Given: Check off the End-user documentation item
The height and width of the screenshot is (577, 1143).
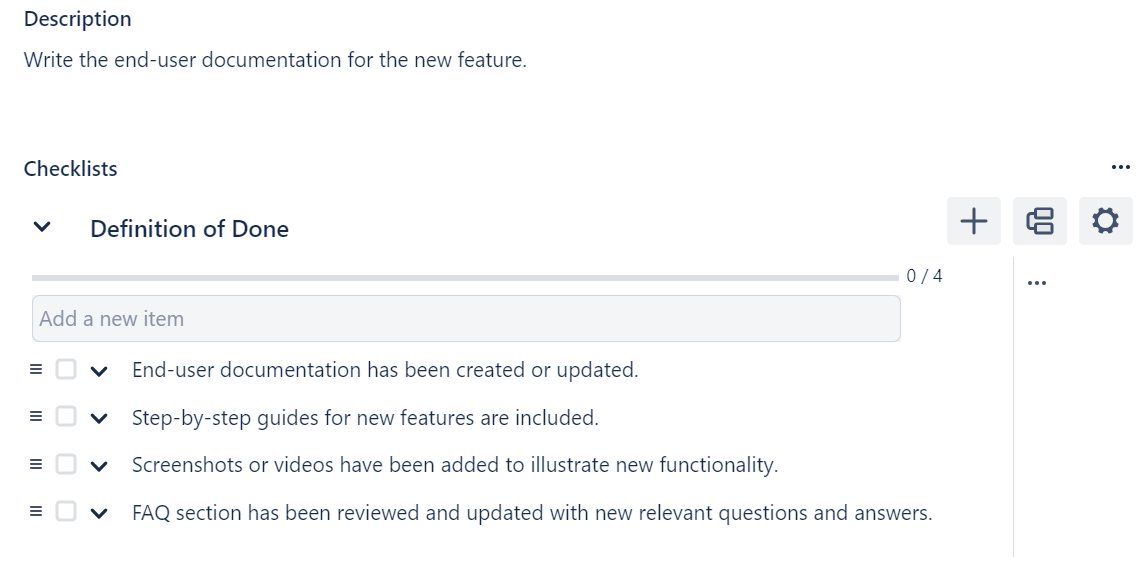Looking at the screenshot, I should click(x=65, y=369).
